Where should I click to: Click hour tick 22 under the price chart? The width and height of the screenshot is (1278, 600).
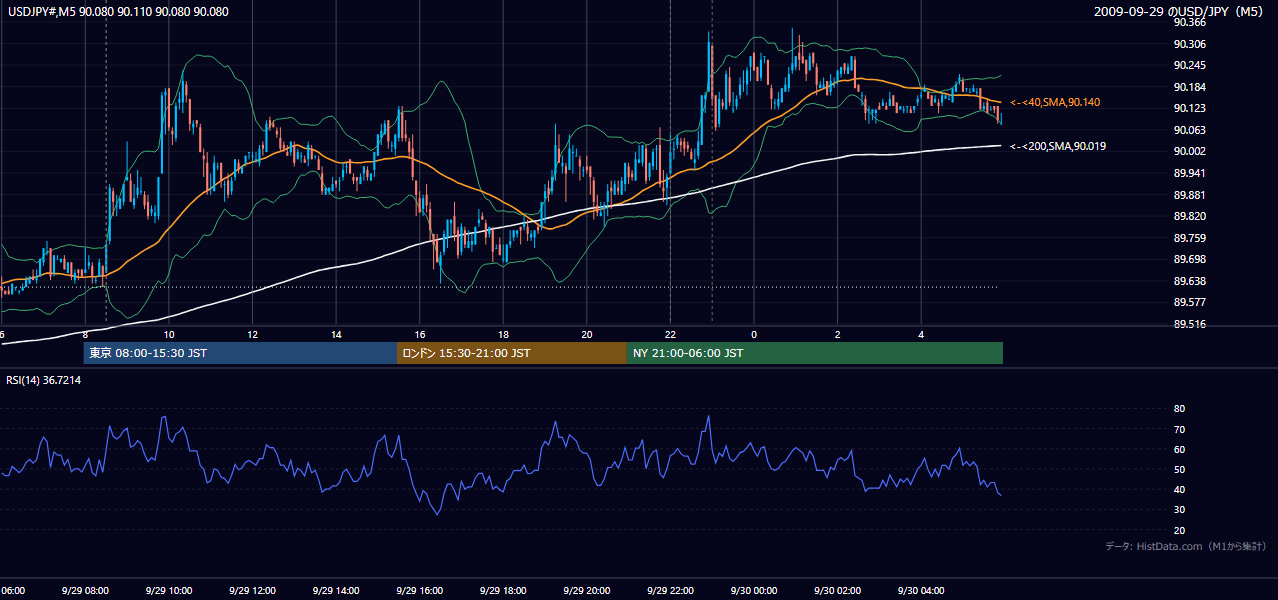pos(670,334)
